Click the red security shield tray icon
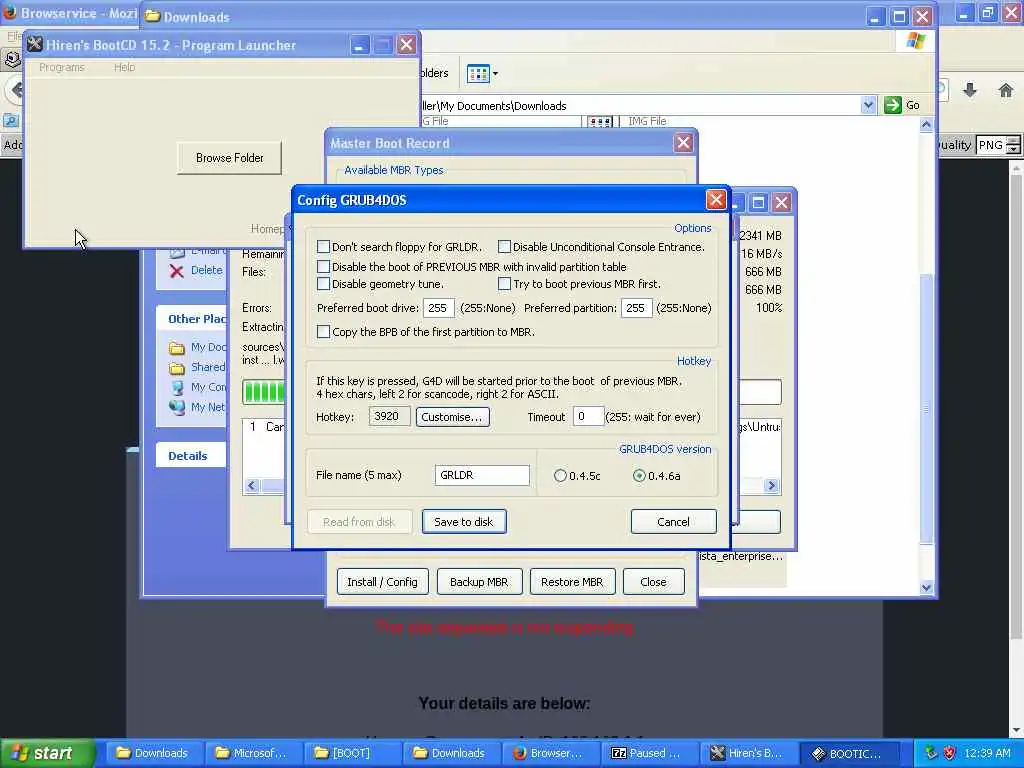Viewport: 1024px width, 768px height. click(x=950, y=753)
